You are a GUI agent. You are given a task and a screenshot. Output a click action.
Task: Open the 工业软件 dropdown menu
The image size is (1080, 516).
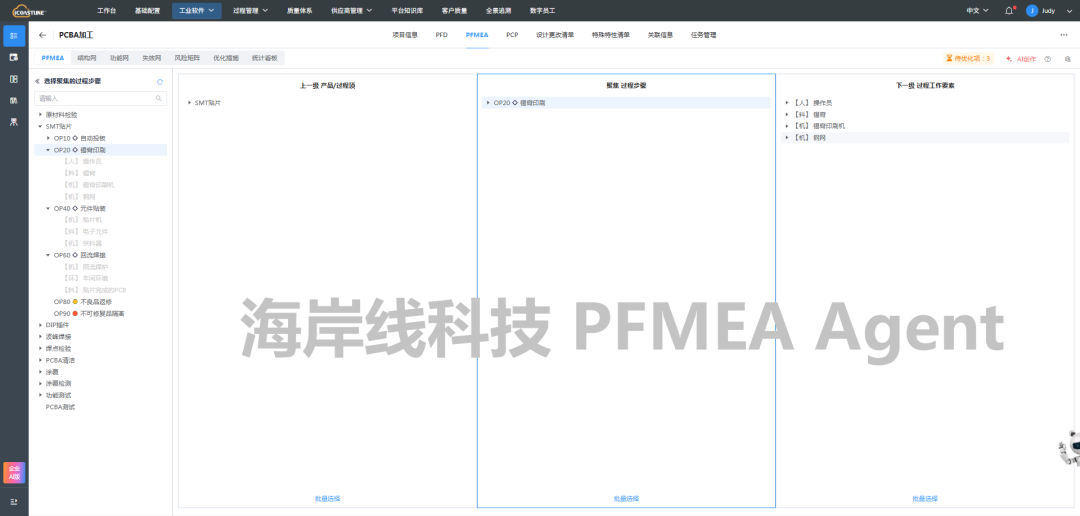[196, 10]
